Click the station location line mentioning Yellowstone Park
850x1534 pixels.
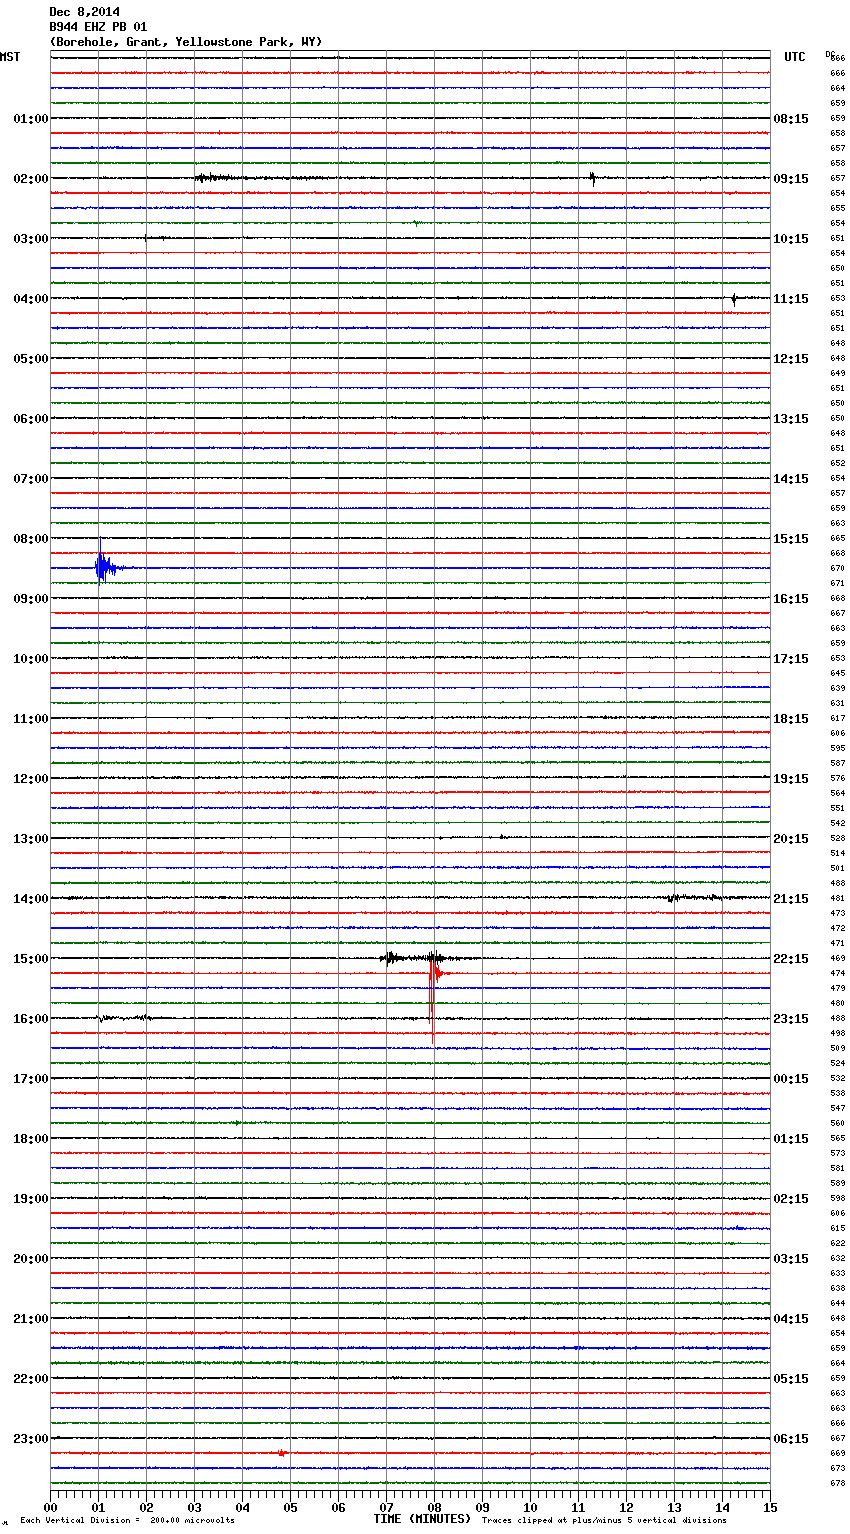click(x=186, y=42)
